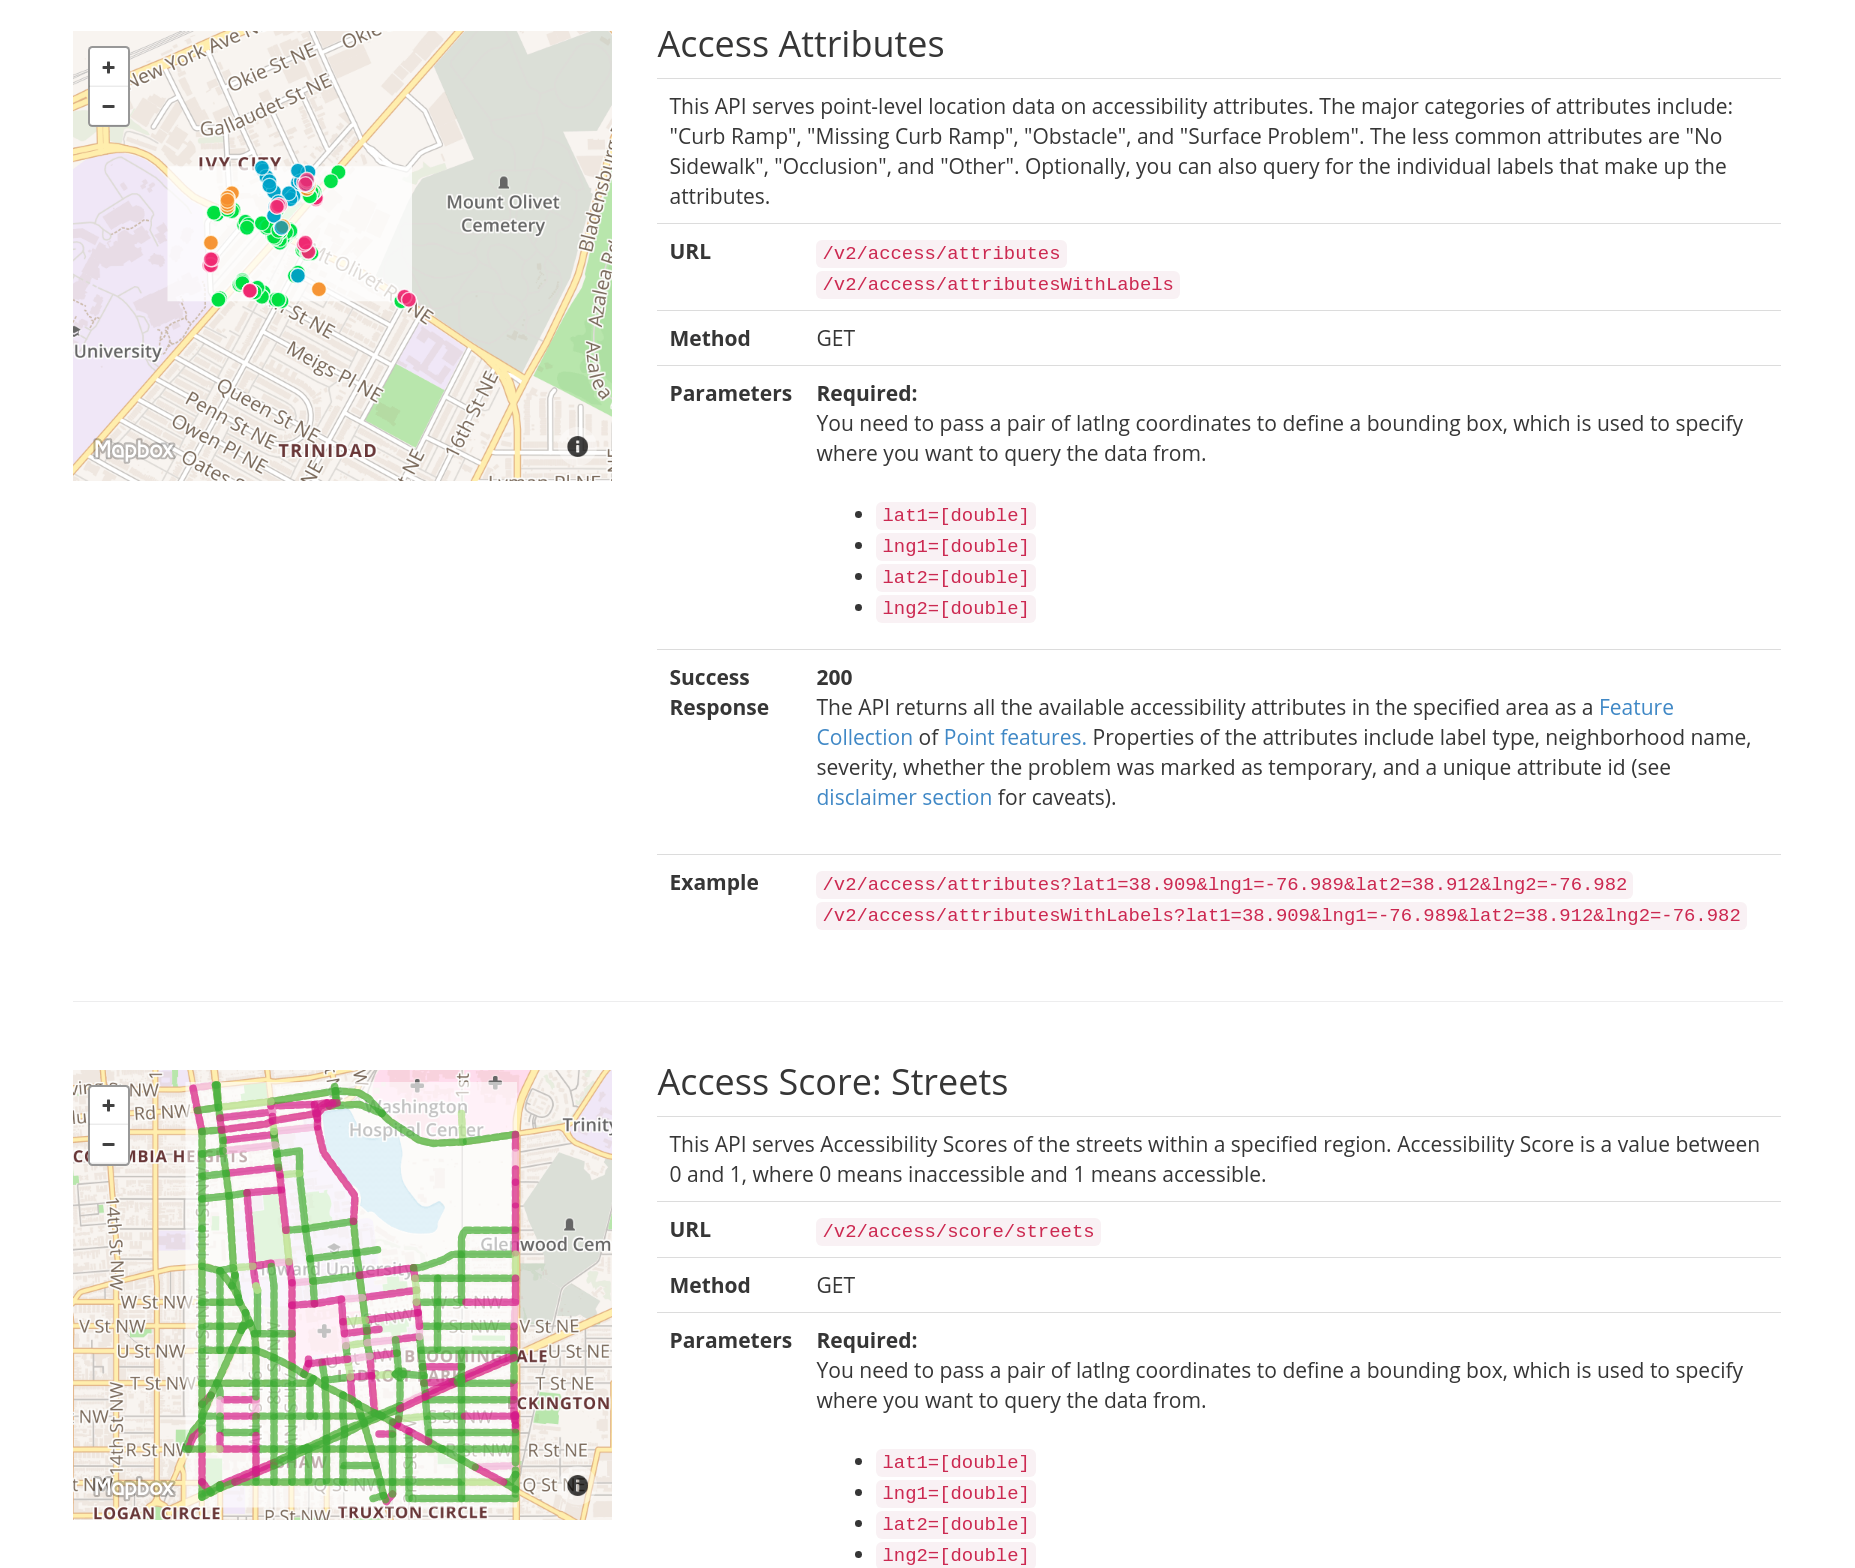Click the LOGAN CIRCLE label on streets map

157,1513
